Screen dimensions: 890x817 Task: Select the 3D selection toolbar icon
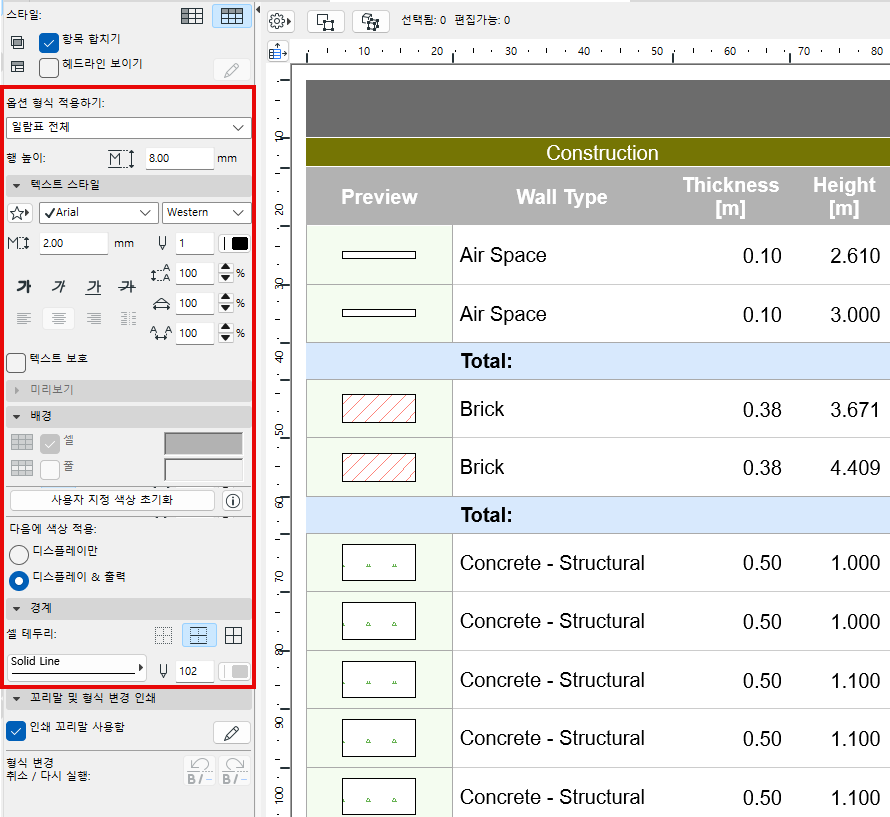pos(370,21)
